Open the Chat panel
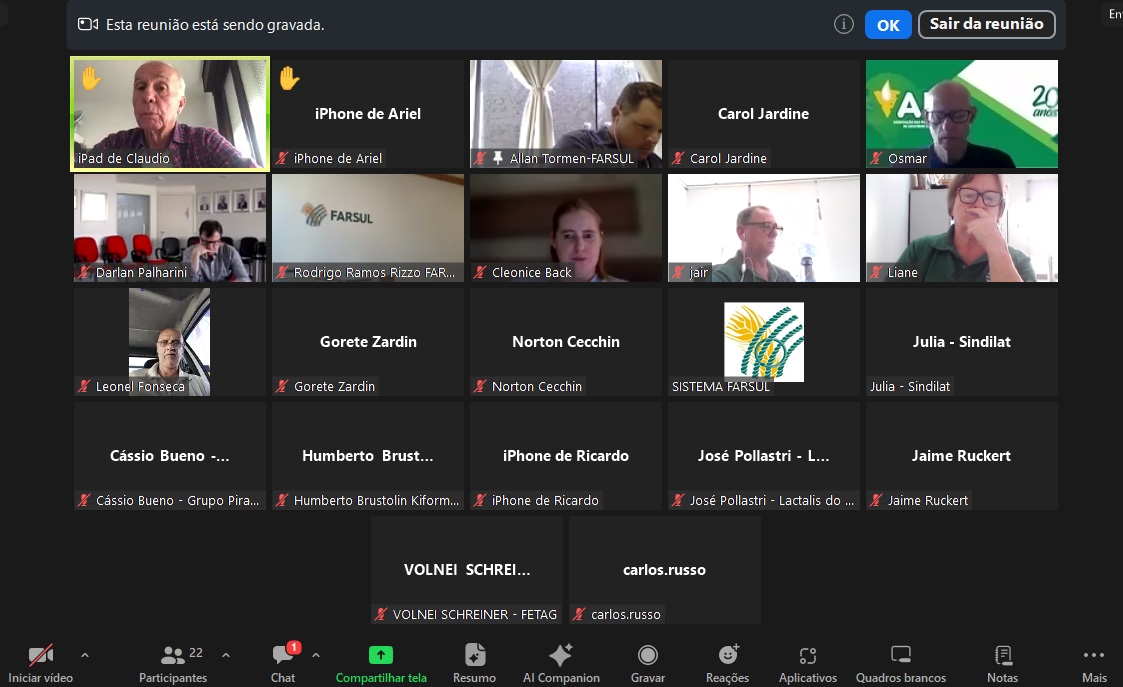This screenshot has width=1123, height=687. 283,656
